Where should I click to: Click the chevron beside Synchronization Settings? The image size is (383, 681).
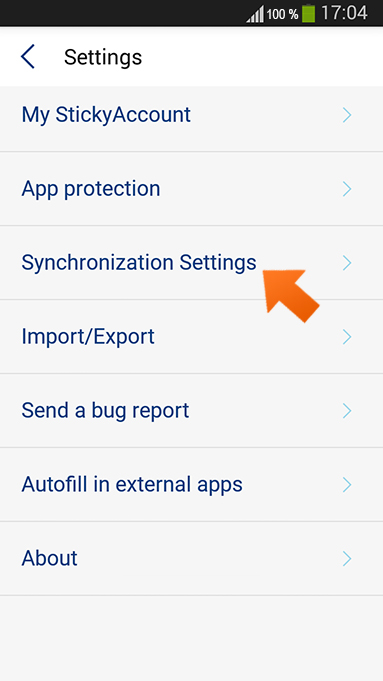[x=347, y=263]
